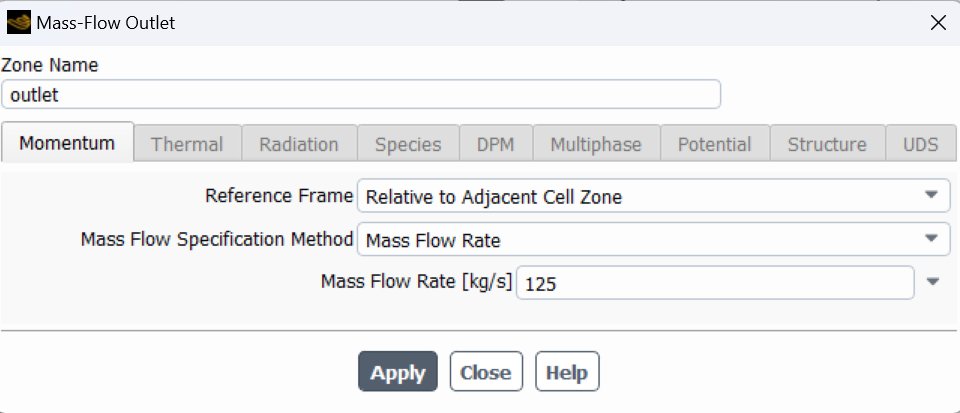Click the Mass Flow Rate input field

click(714, 283)
